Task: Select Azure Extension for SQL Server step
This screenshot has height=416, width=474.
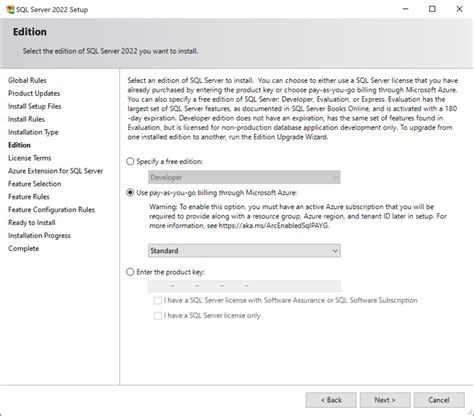Action: point(56,171)
